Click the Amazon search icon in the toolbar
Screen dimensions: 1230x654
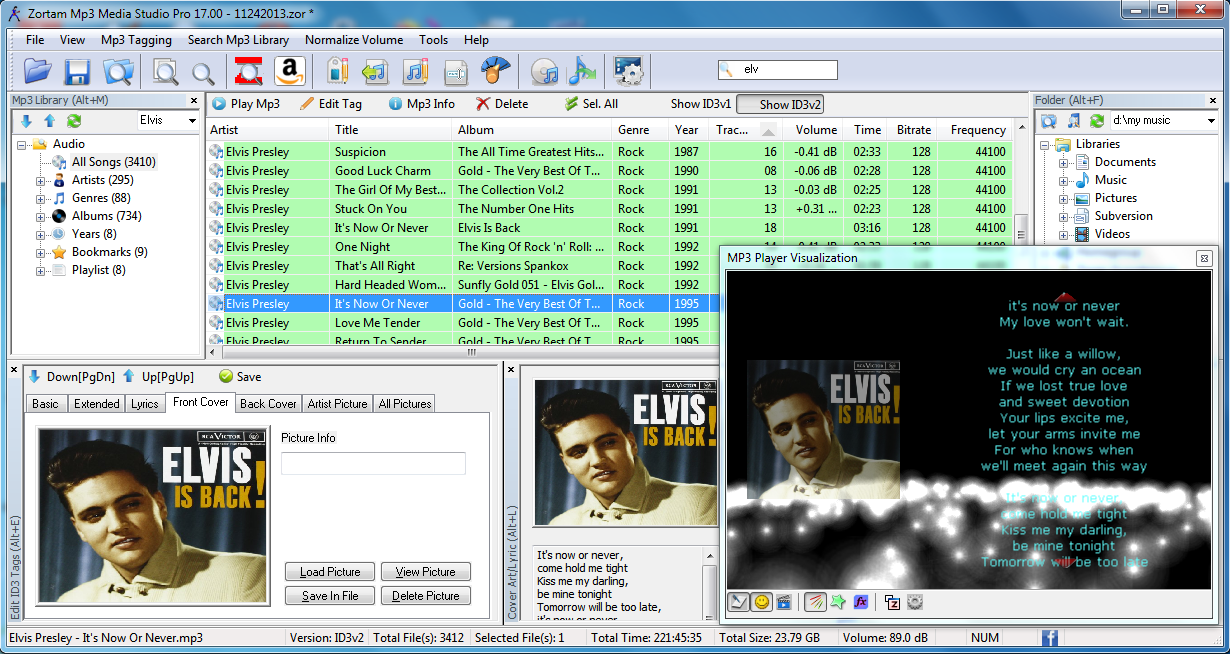pos(289,71)
